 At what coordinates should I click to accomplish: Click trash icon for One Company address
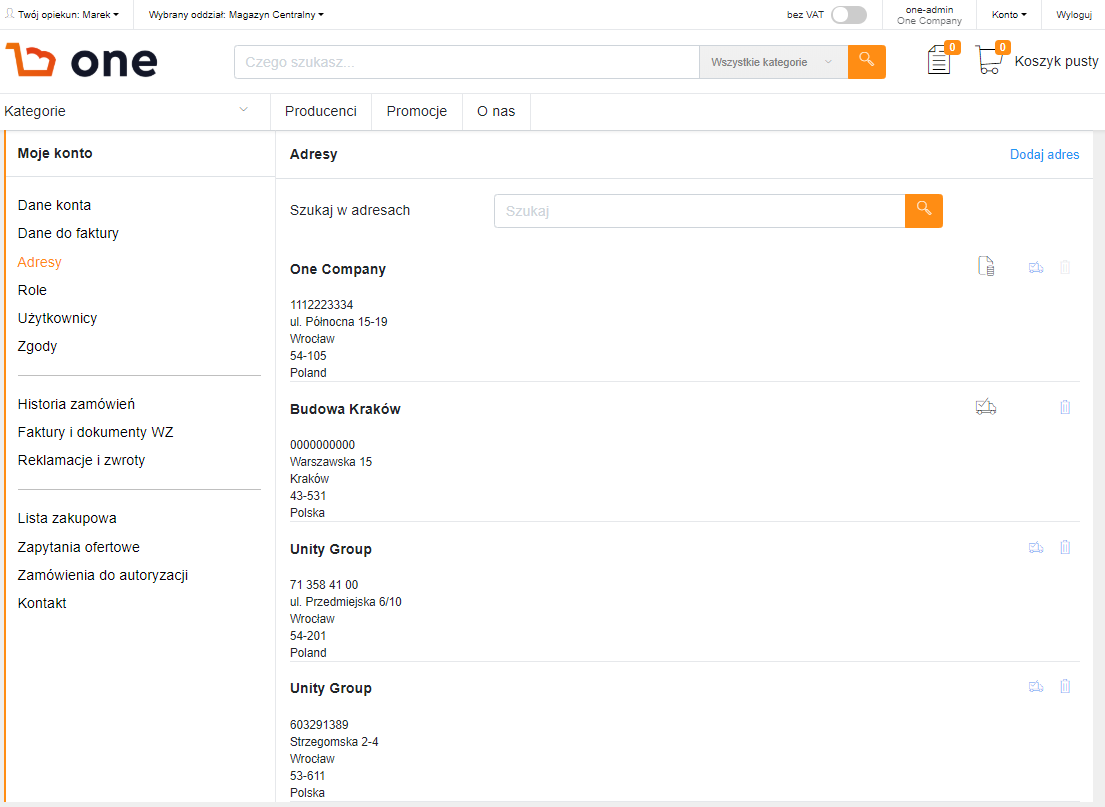(x=1065, y=267)
